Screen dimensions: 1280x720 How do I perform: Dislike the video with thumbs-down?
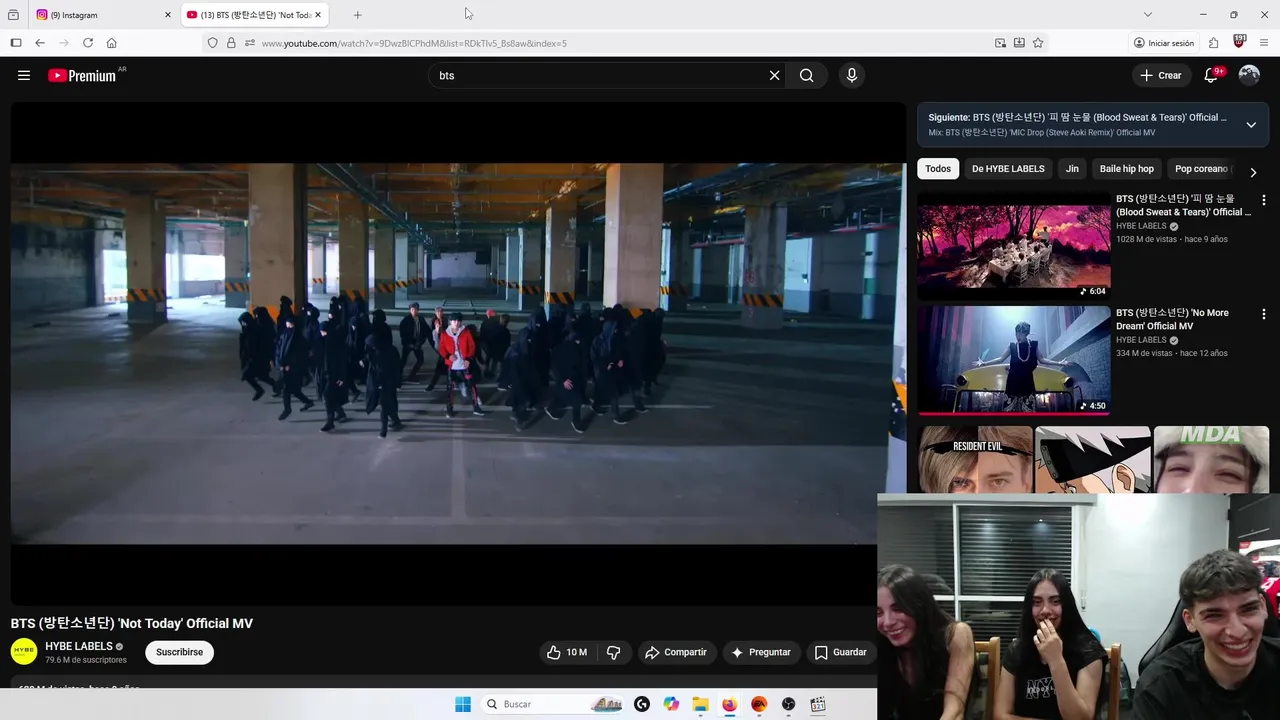click(614, 652)
